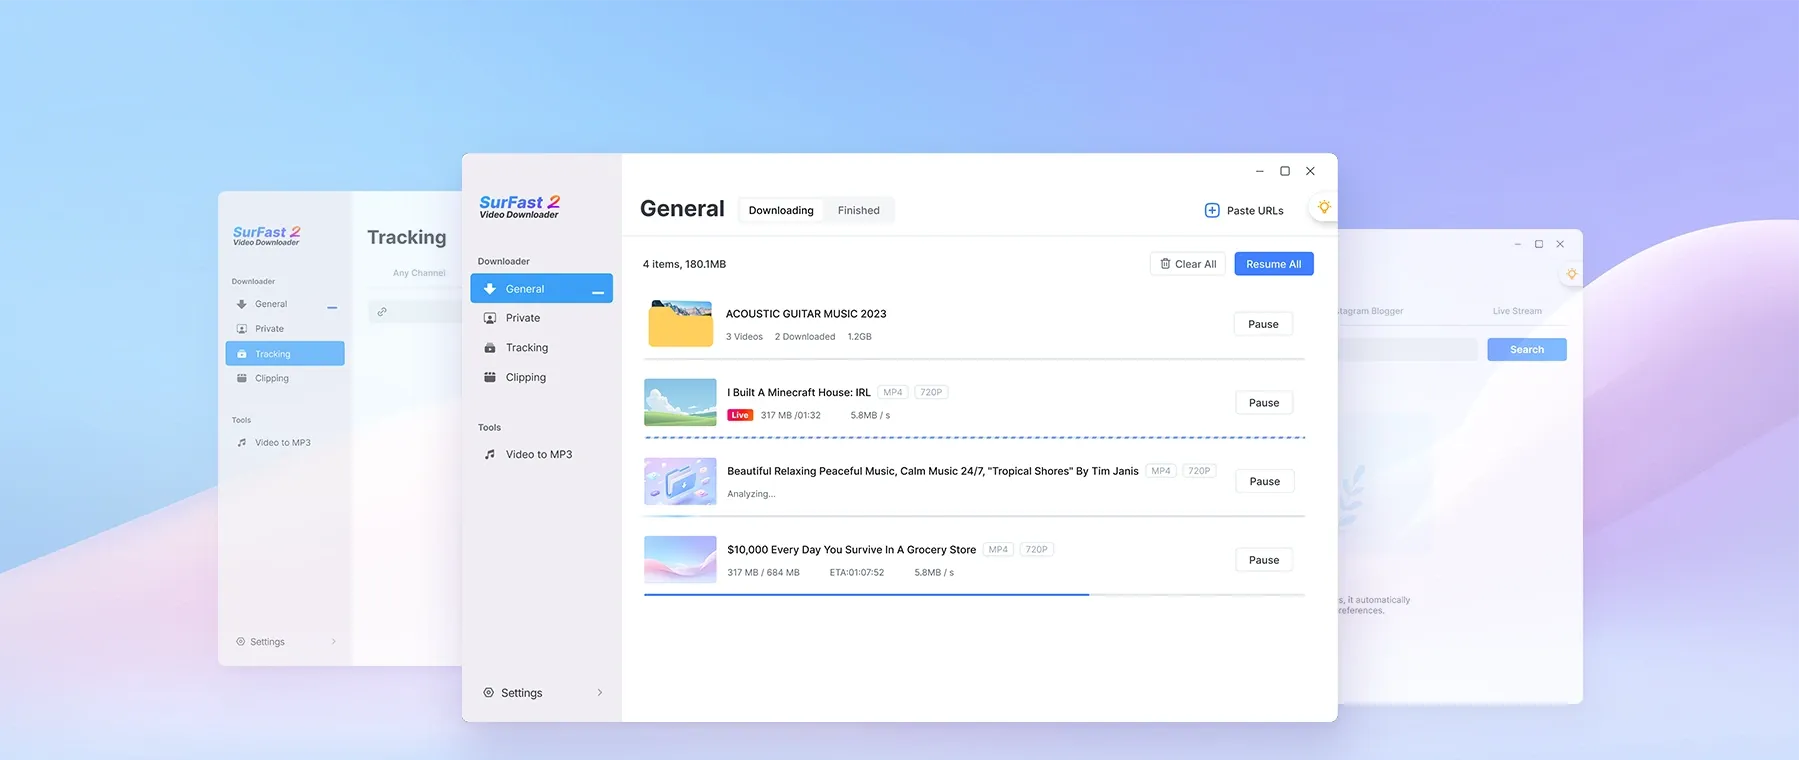
Task: Open Tracking section in main sidebar
Action: (x=526, y=348)
